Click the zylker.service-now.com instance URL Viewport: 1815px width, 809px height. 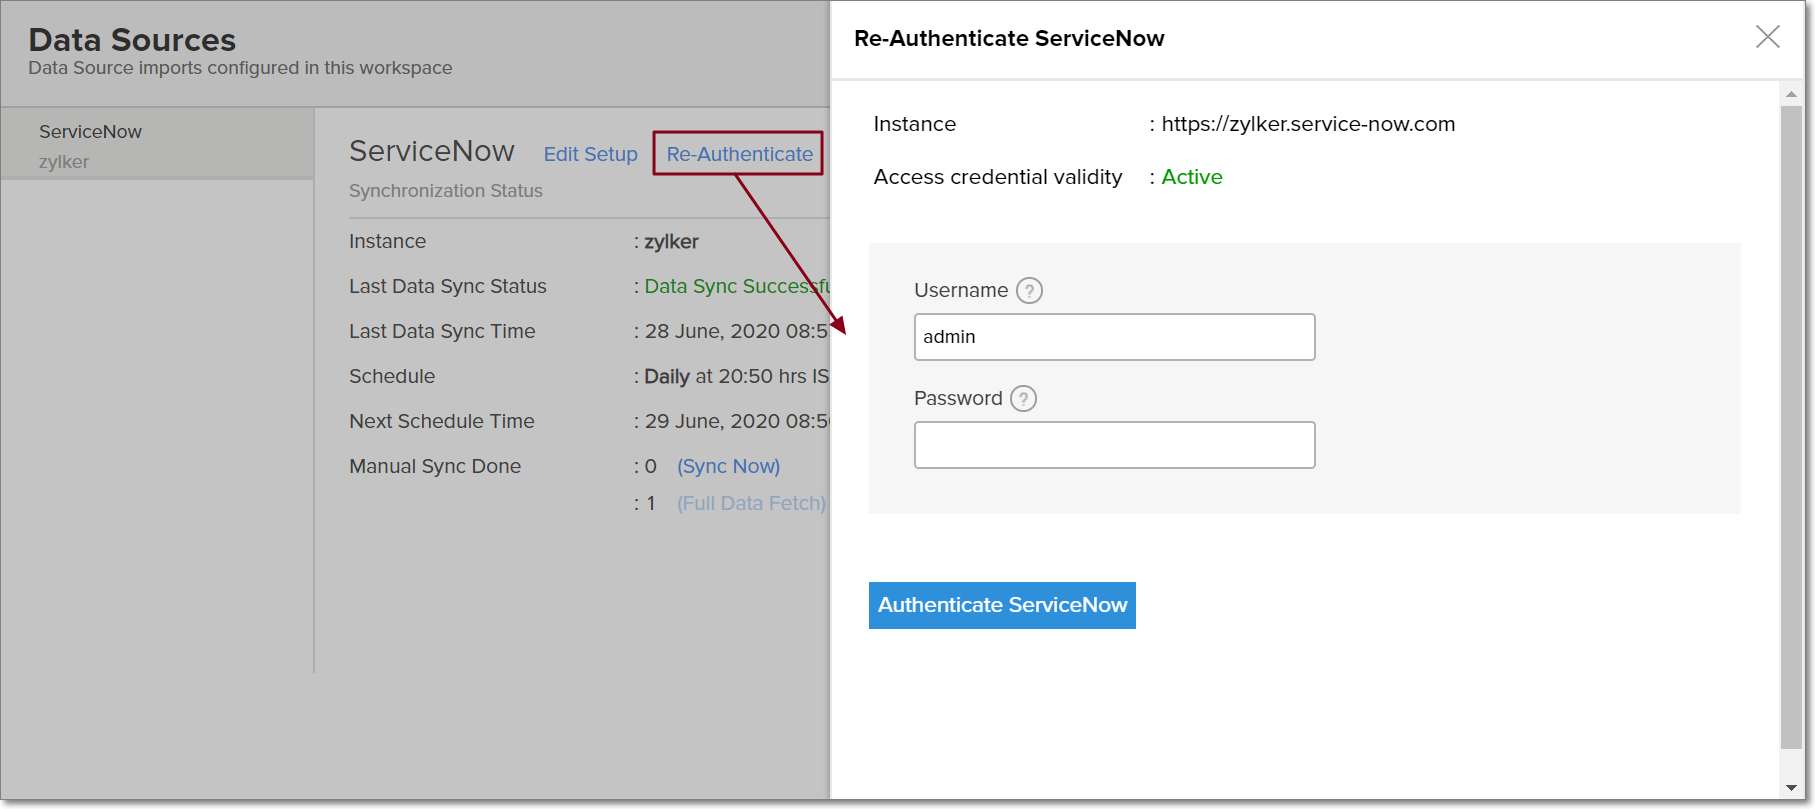point(1308,124)
